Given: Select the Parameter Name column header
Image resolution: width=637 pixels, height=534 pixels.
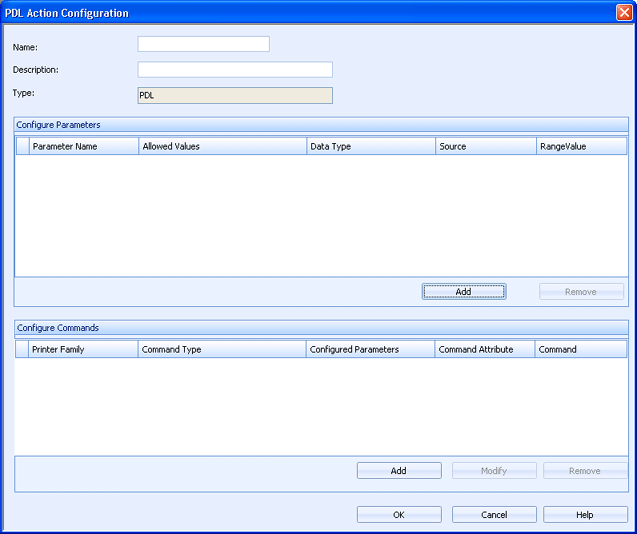Looking at the screenshot, I should 84,146.
